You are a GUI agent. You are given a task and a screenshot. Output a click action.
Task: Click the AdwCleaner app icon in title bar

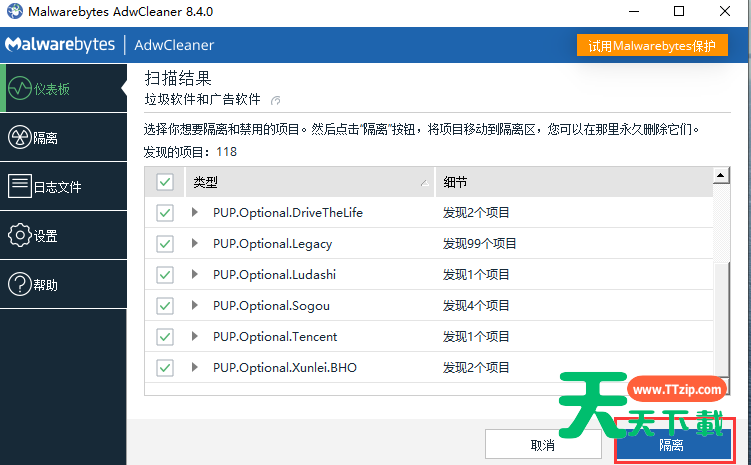[15, 11]
